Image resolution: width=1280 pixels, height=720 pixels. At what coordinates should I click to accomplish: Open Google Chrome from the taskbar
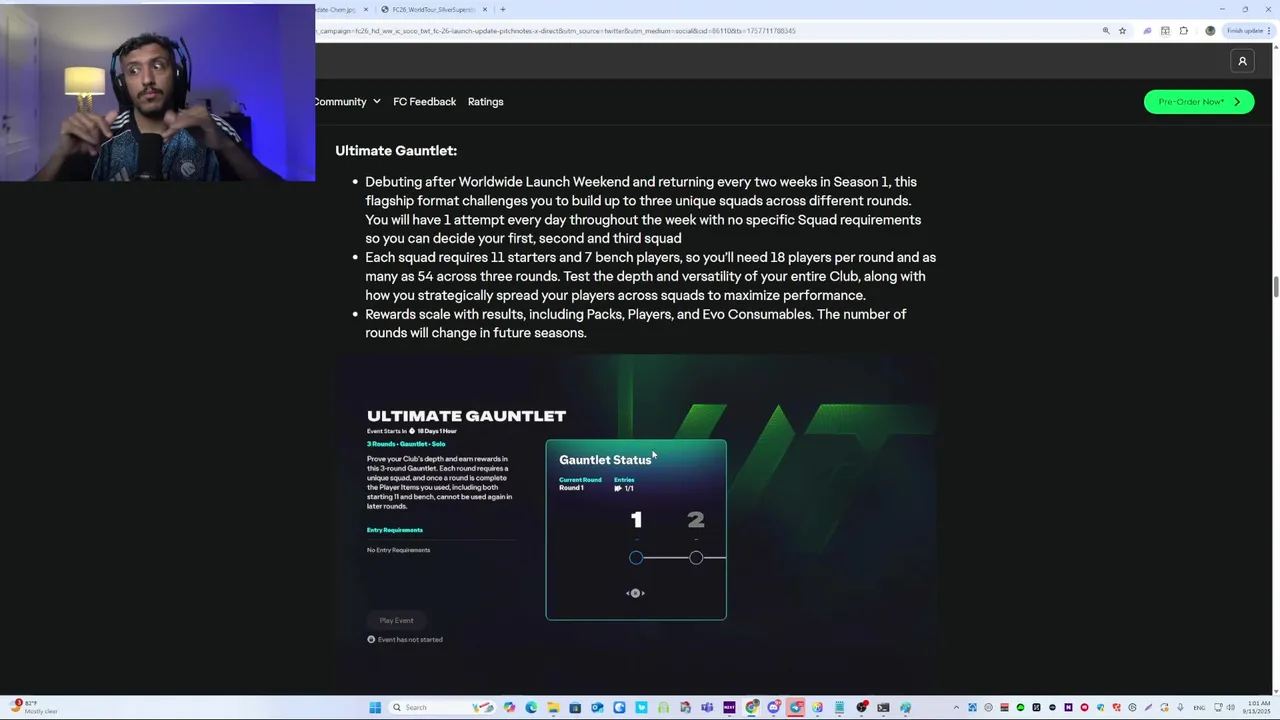coord(751,708)
